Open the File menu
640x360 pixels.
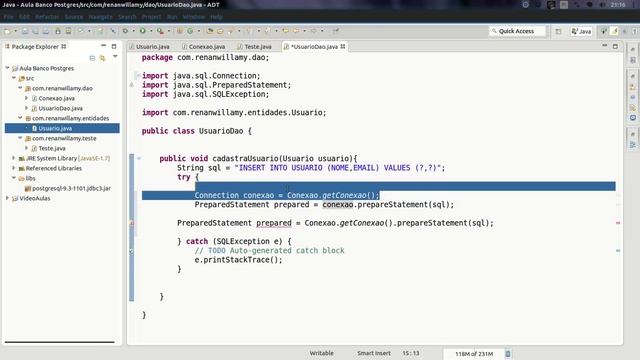[x=9, y=17]
